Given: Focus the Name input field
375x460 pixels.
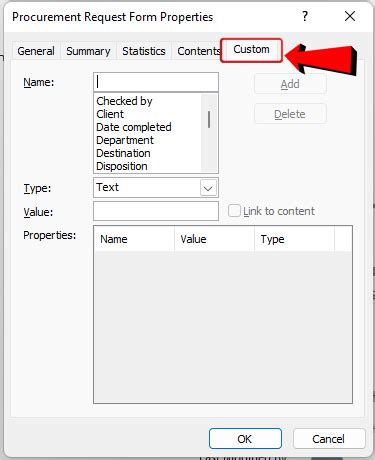Looking at the screenshot, I should [x=156, y=82].
